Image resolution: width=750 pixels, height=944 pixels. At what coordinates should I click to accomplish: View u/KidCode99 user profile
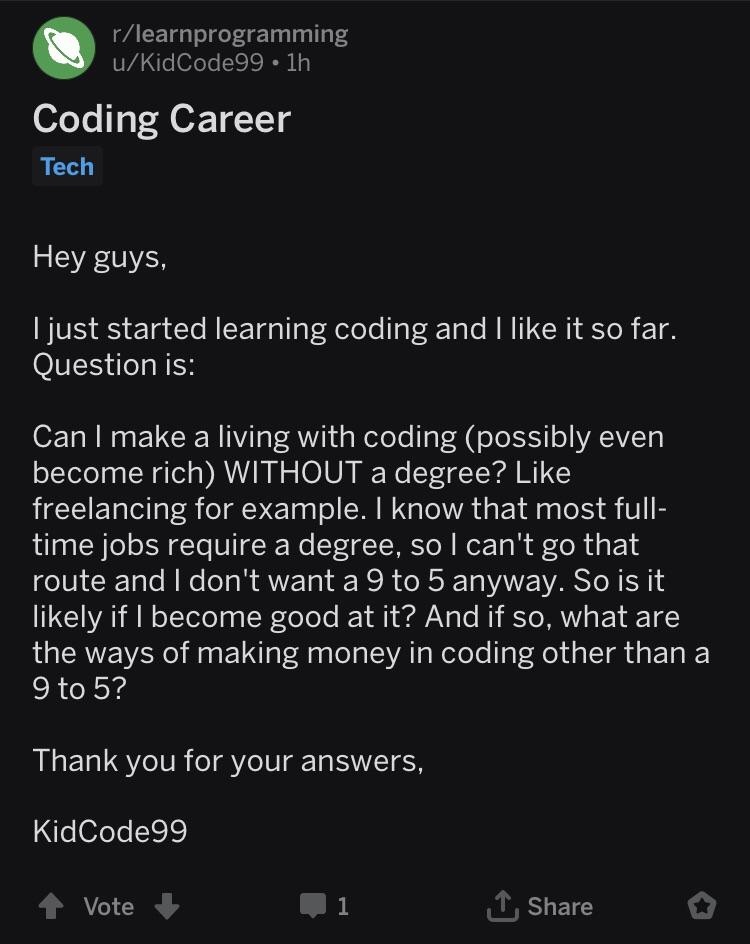(x=188, y=63)
